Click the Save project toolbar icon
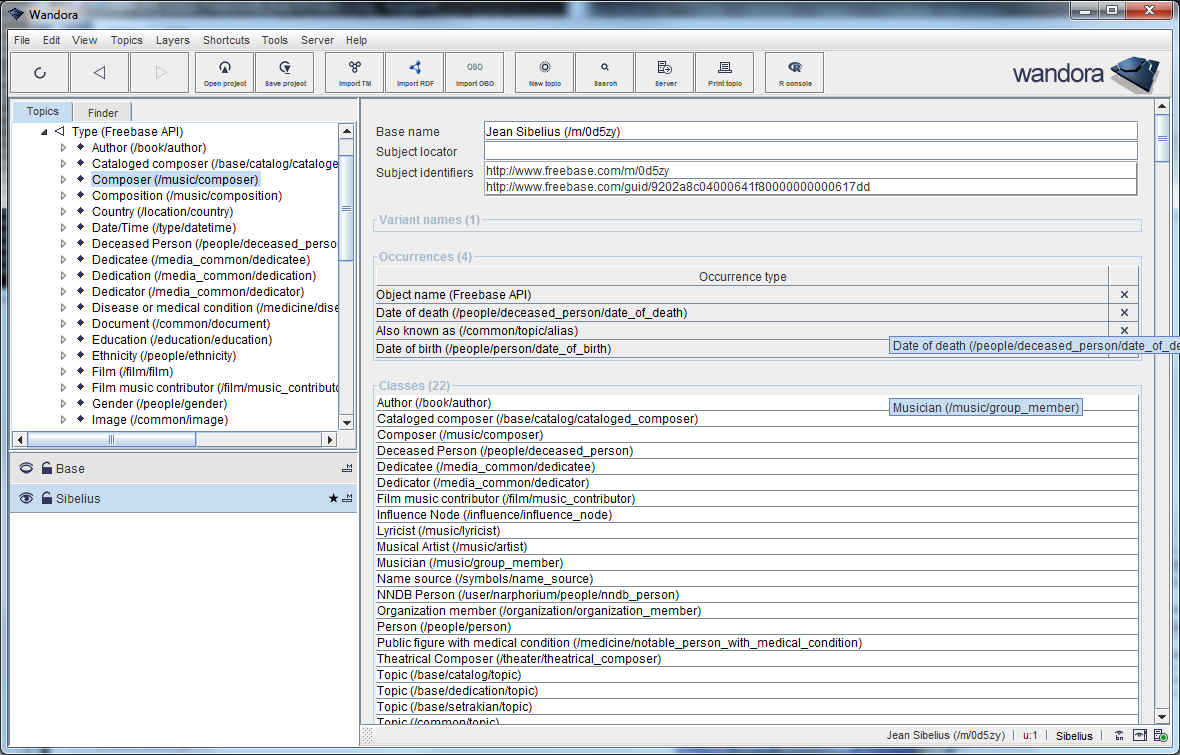The width and height of the screenshot is (1180, 755). [x=285, y=72]
